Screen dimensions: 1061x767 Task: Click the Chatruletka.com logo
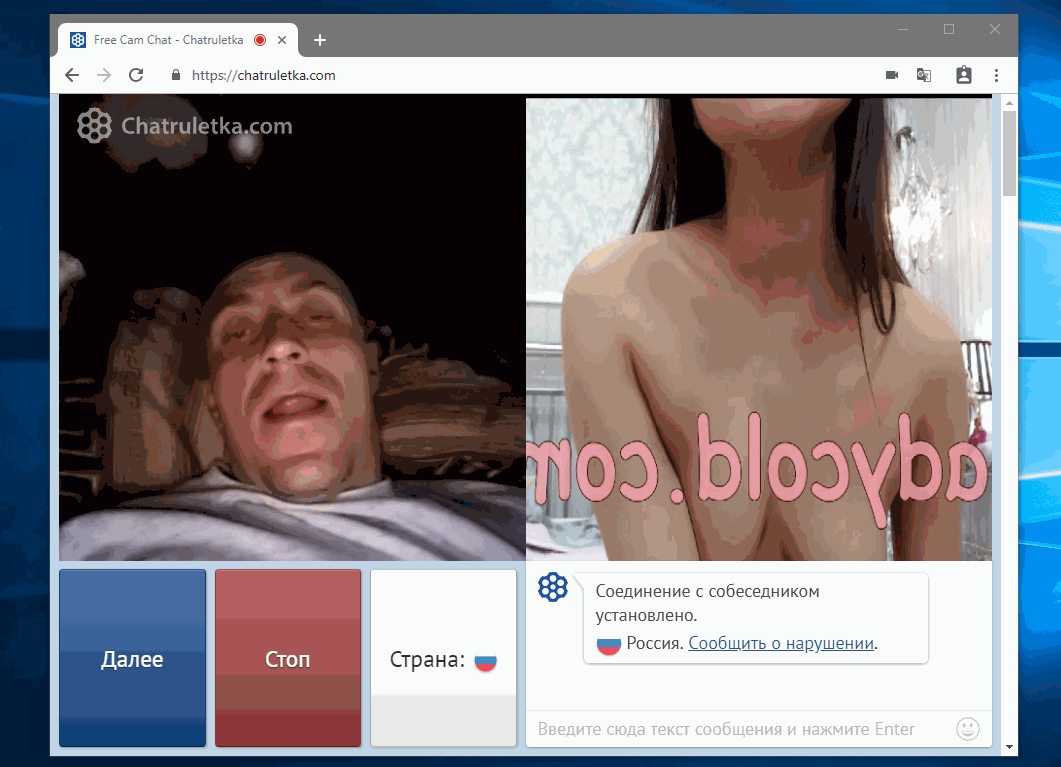[185, 126]
